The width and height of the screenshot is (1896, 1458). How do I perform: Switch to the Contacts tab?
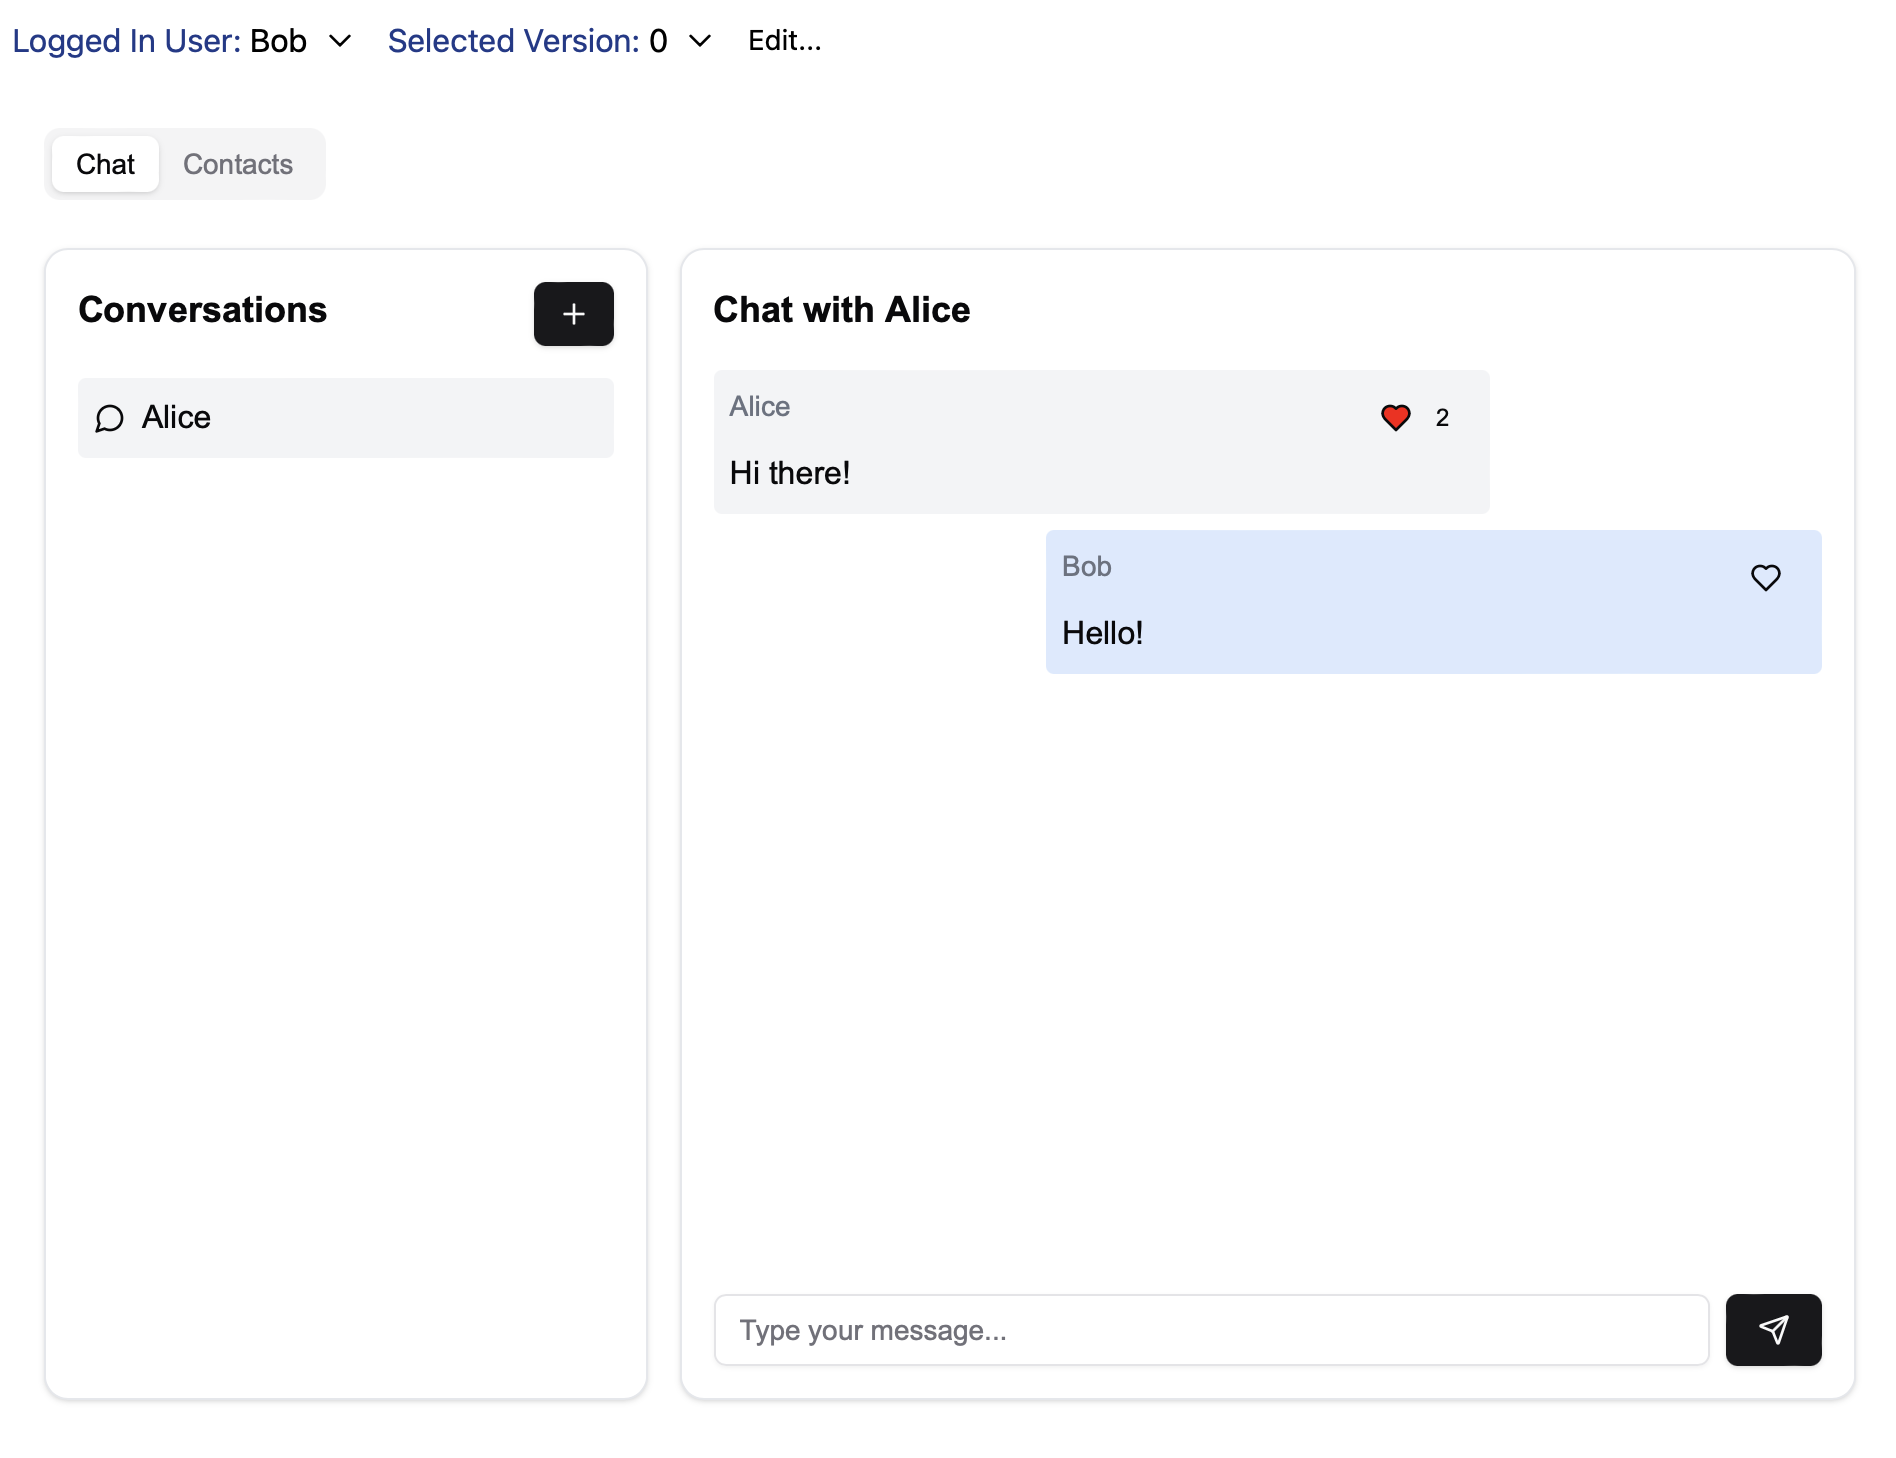pos(238,164)
